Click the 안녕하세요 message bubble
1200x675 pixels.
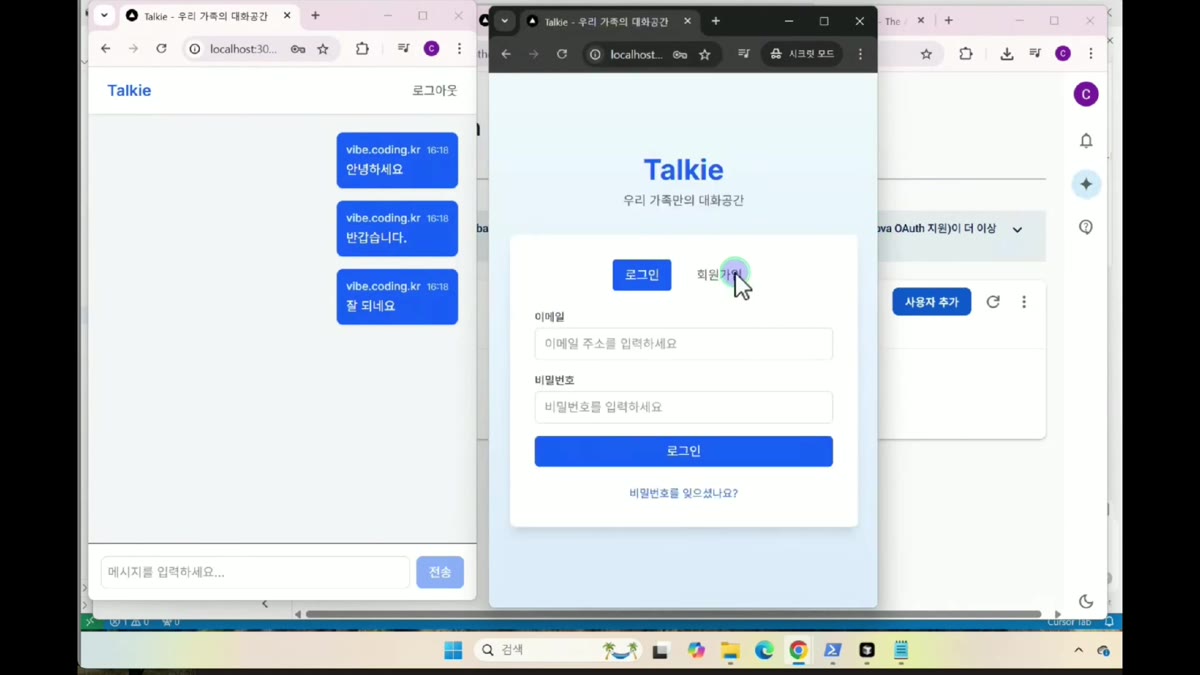397,160
